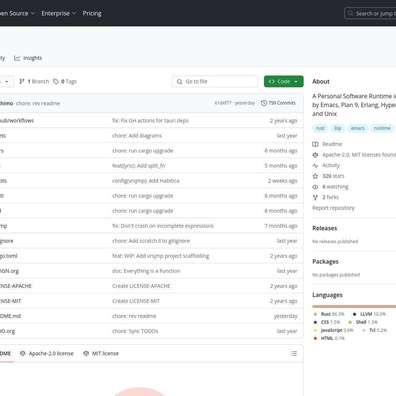Viewport: 396px width, 396px height.
Task: Open the Activity link
Action: pos(331,165)
